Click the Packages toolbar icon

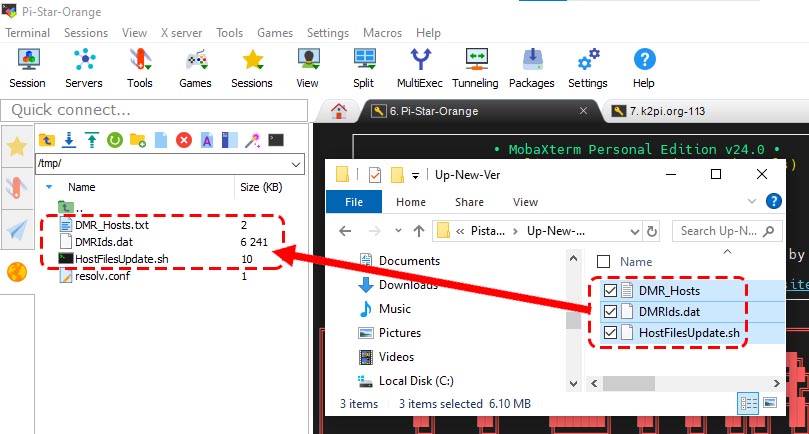click(x=531, y=66)
